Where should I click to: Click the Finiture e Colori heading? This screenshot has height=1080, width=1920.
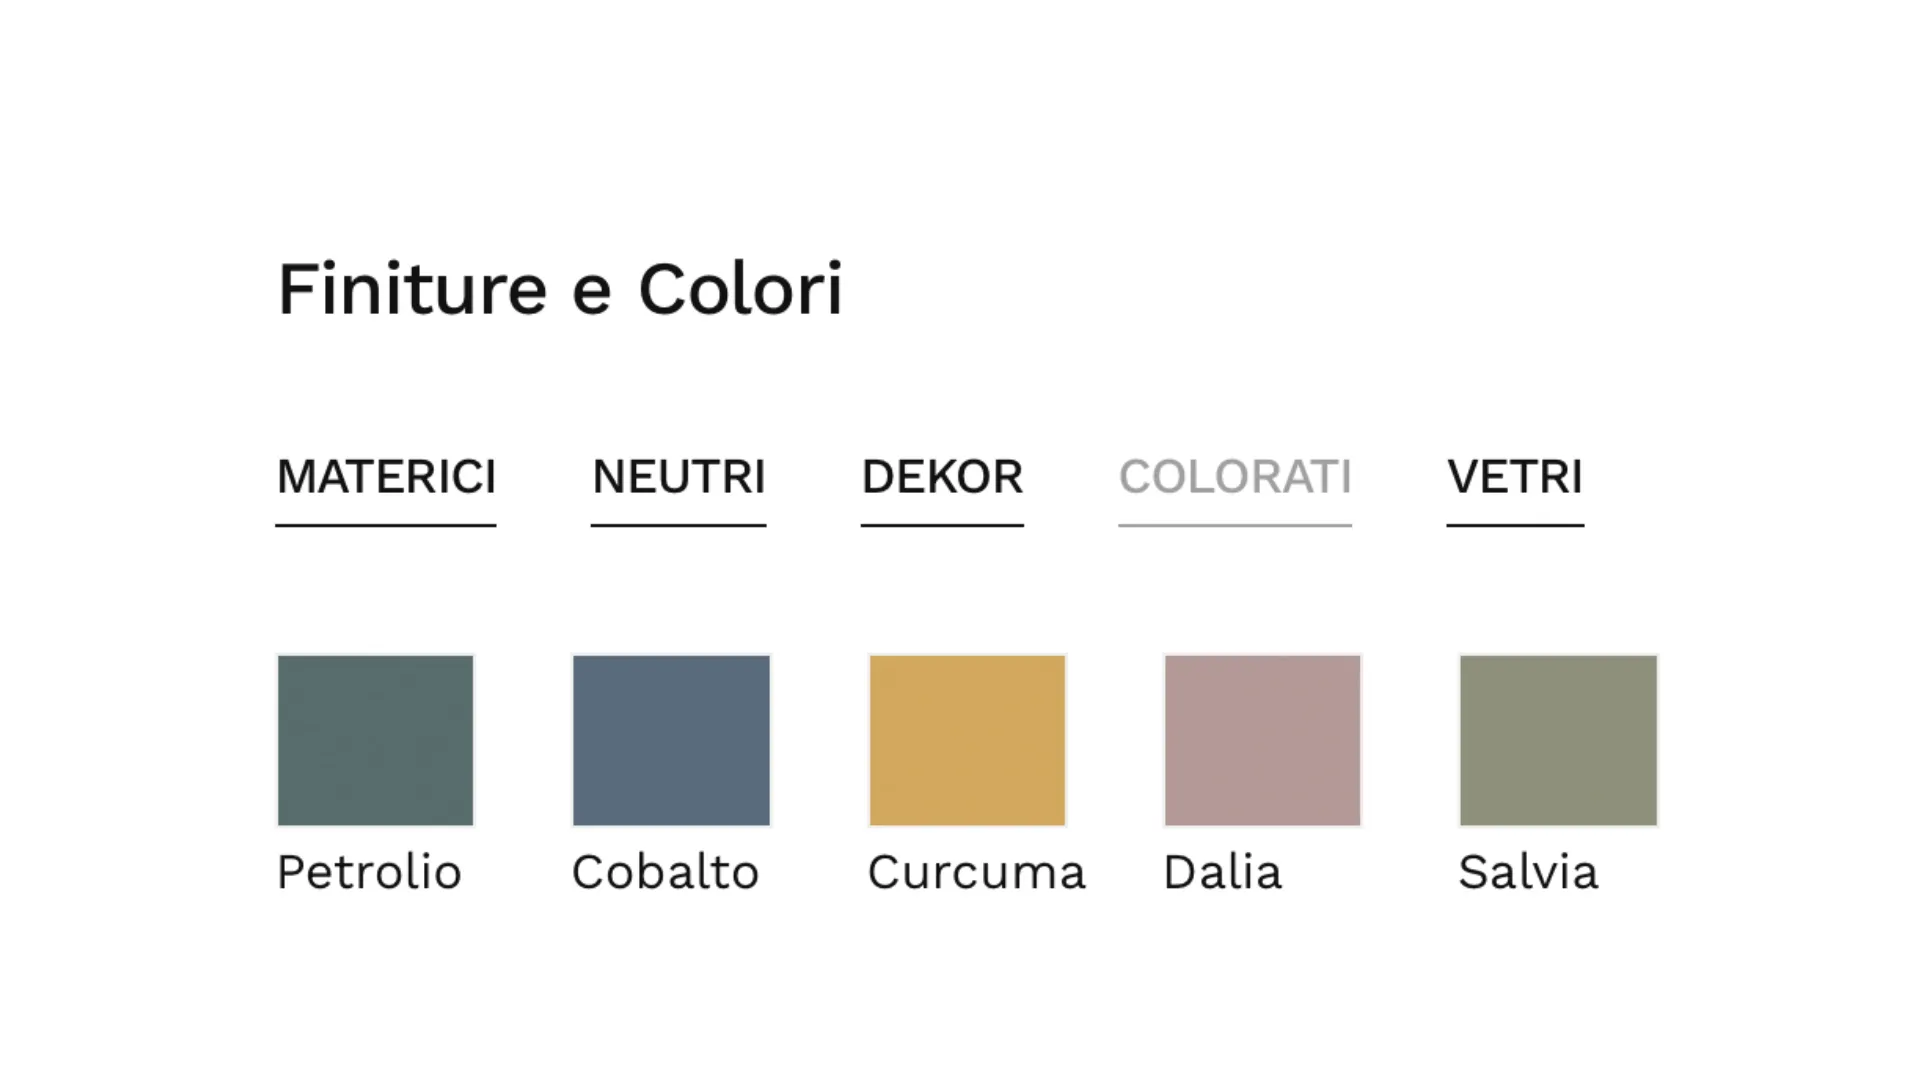click(x=560, y=290)
